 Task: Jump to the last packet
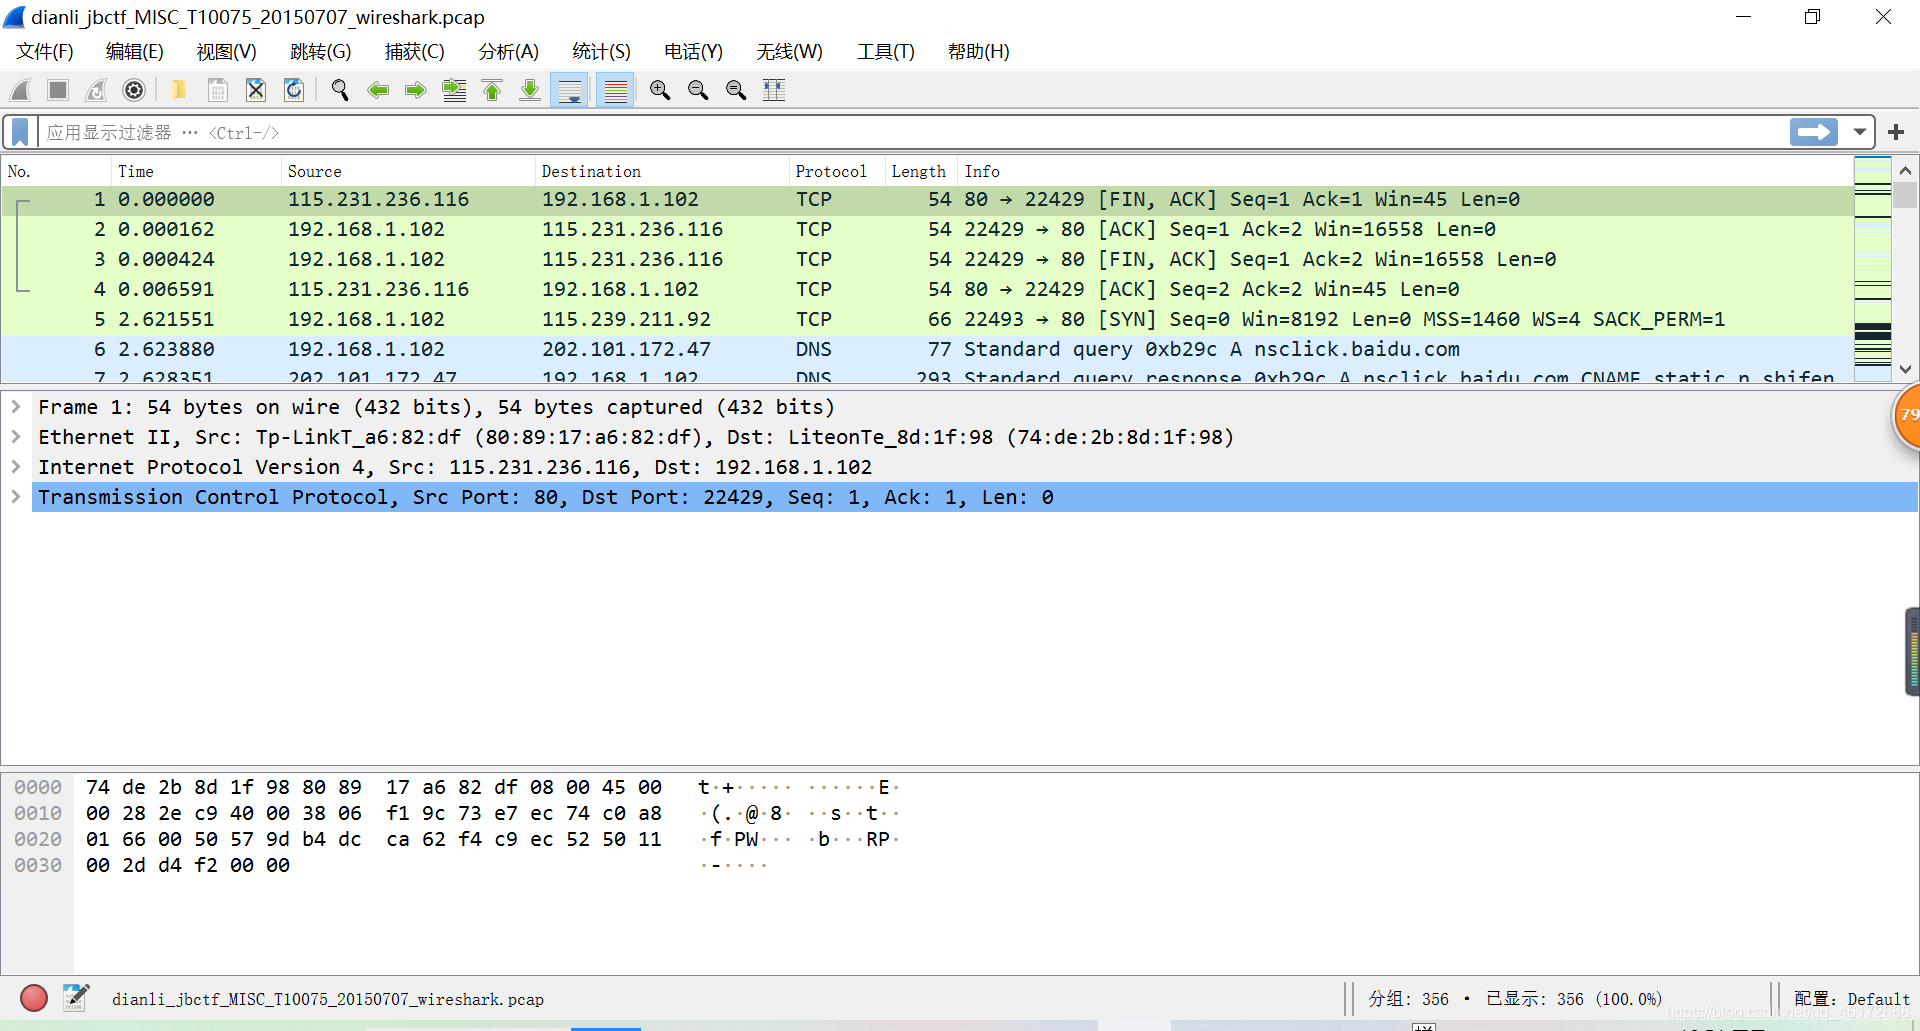[x=530, y=90]
